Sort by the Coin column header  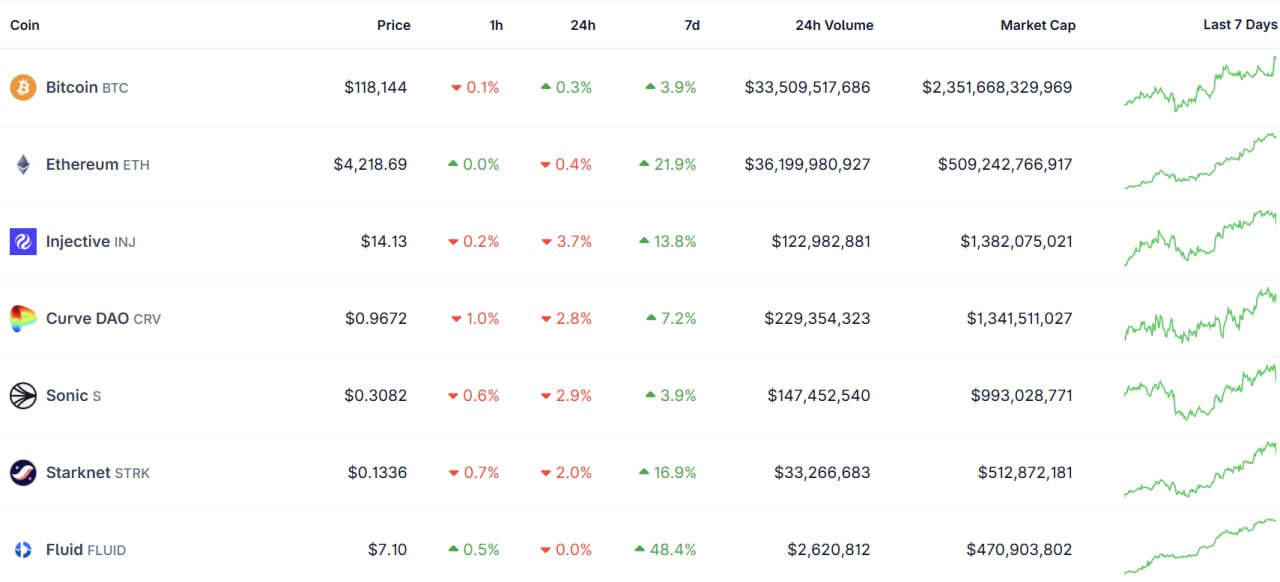pos(25,25)
